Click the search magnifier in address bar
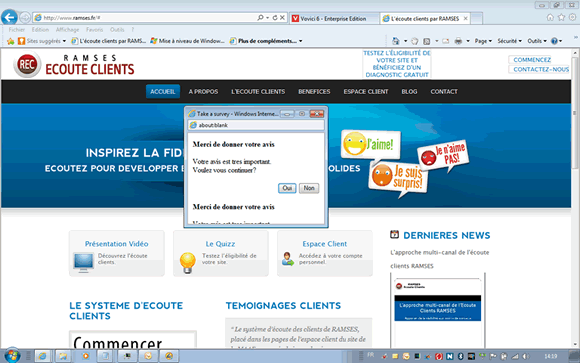This screenshot has height=363, width=580. (260, 18)
